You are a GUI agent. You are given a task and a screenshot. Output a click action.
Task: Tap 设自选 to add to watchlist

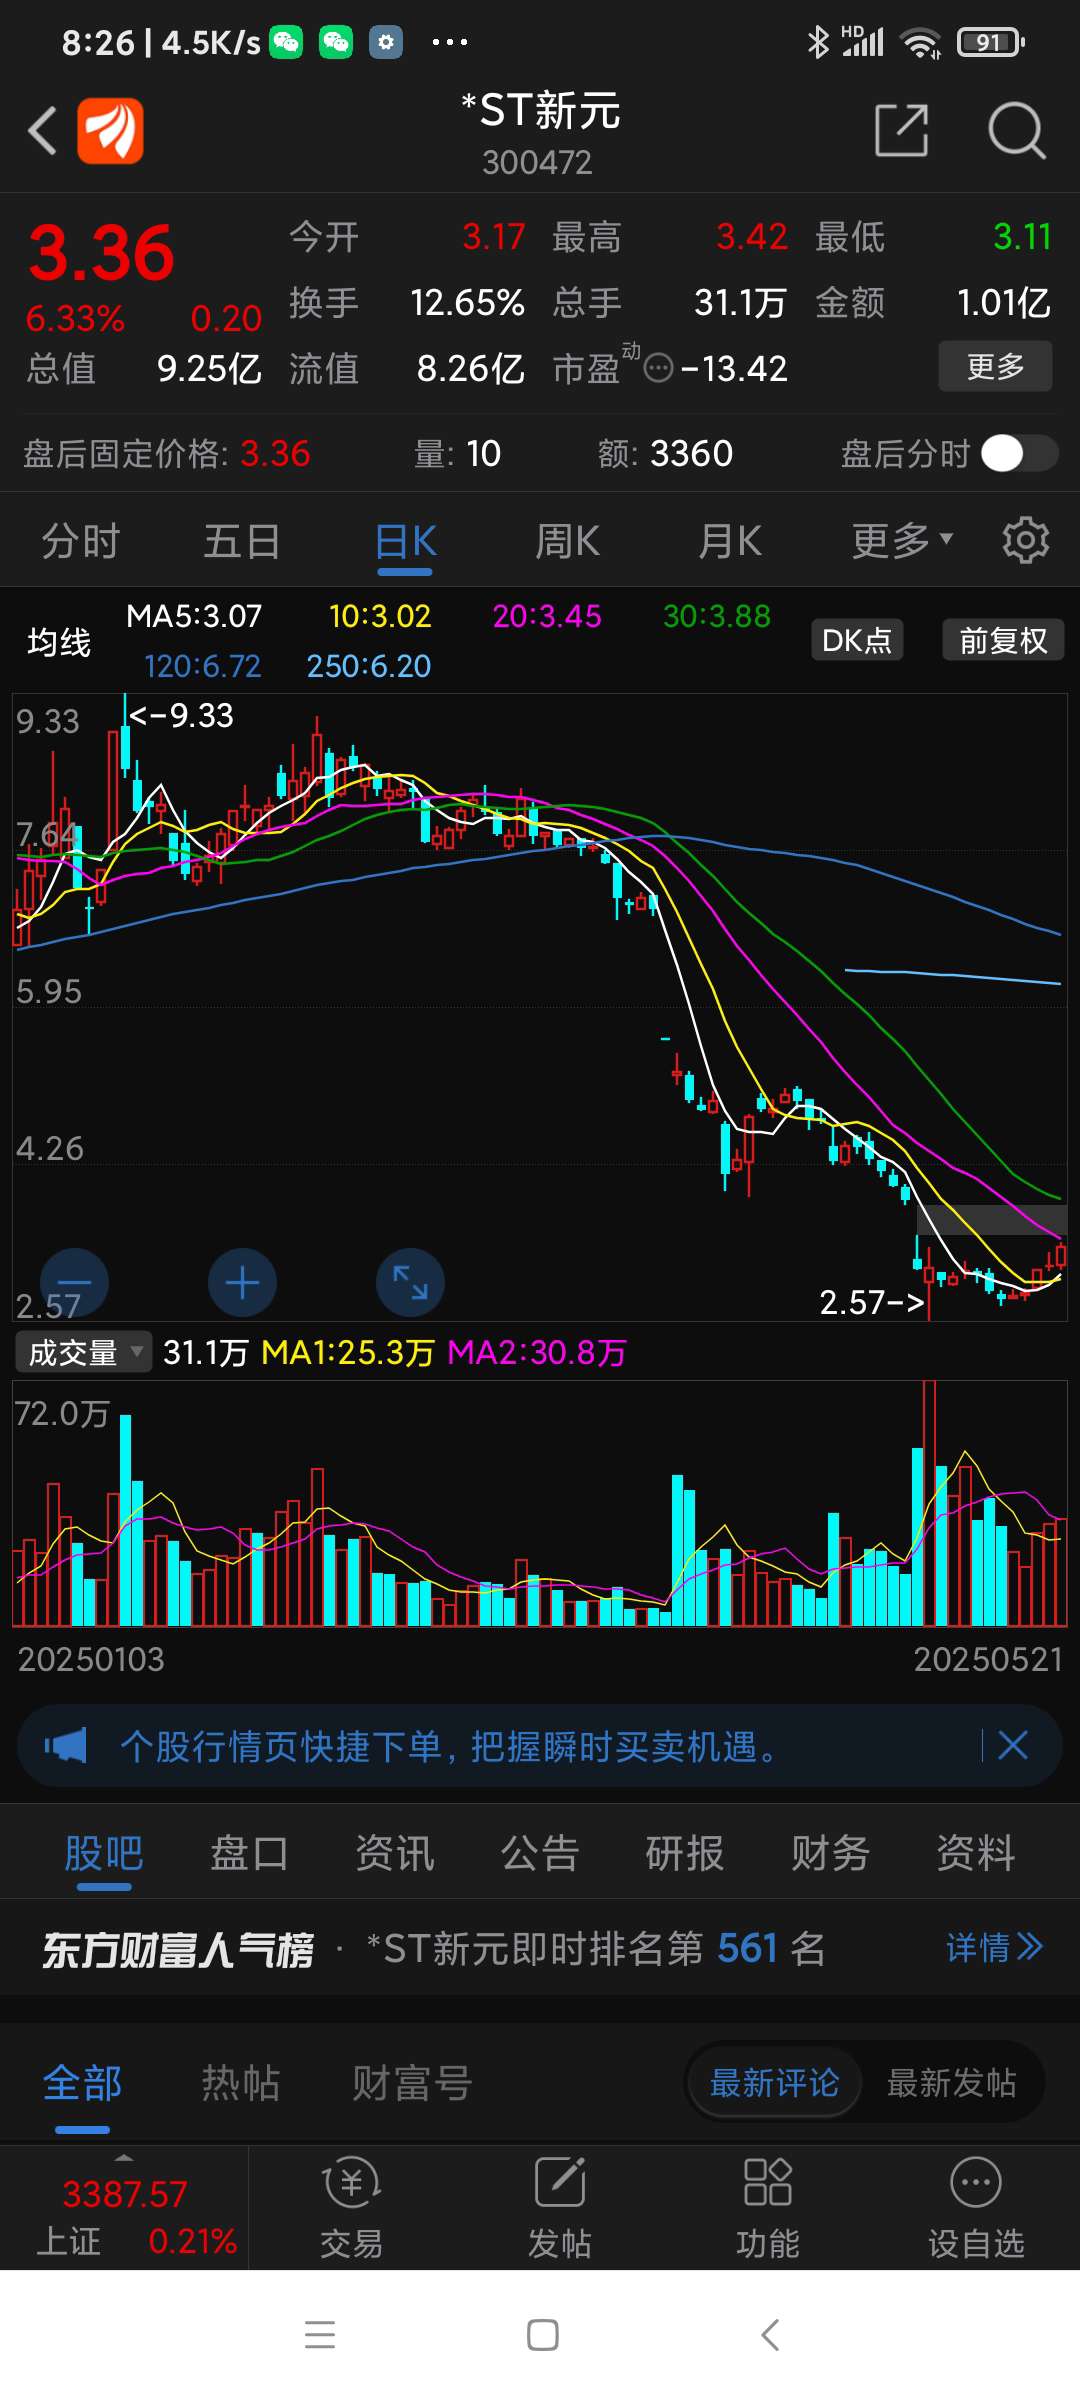point(976,2208)
